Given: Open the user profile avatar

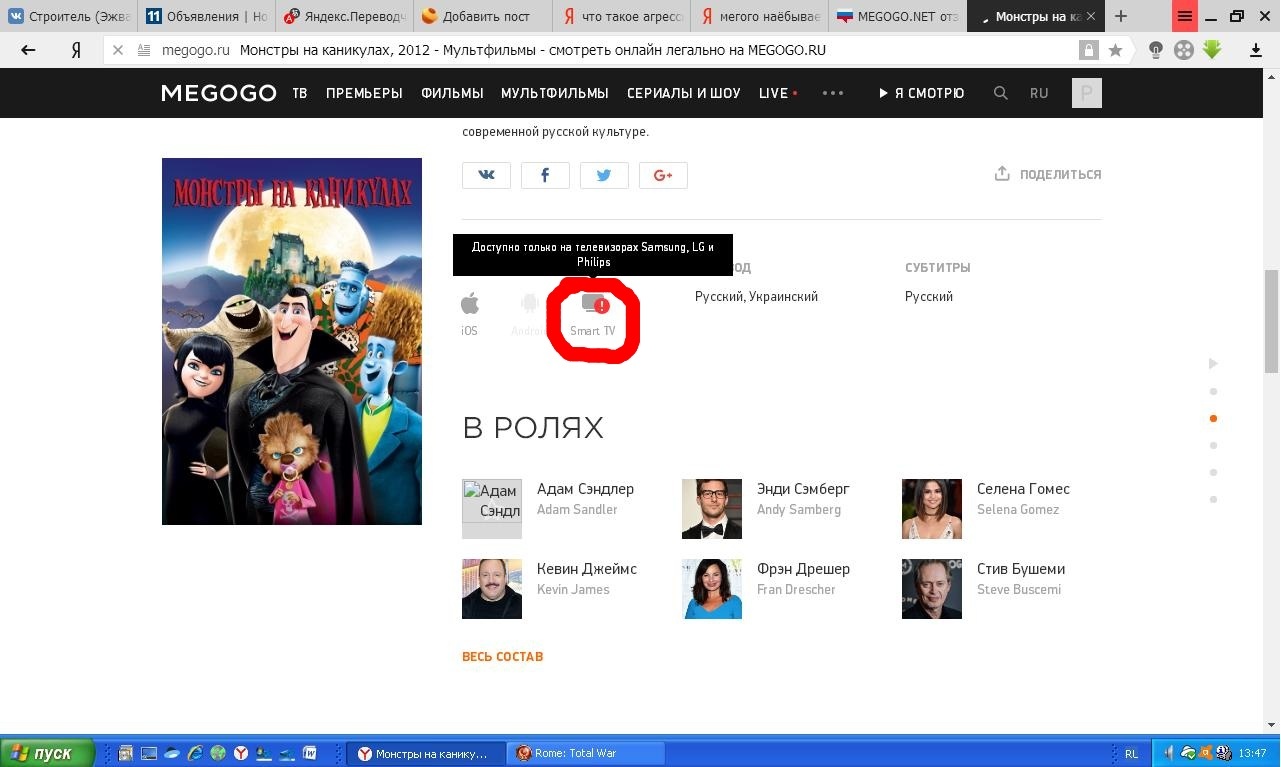Looking at the screenshot, I should (x=1086, y=93).
